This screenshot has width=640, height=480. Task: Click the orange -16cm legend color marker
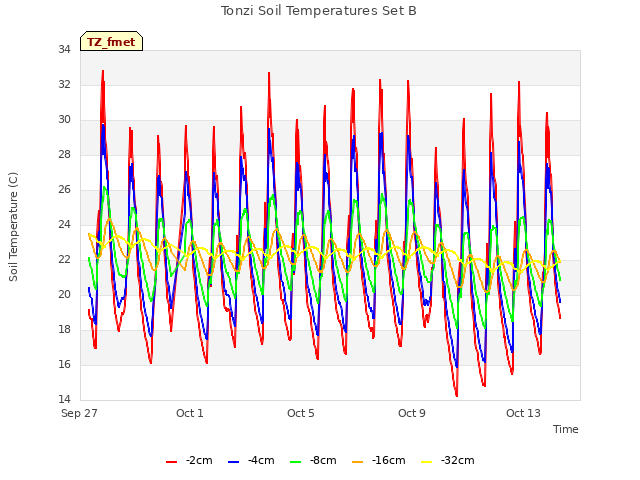[358, 462]
